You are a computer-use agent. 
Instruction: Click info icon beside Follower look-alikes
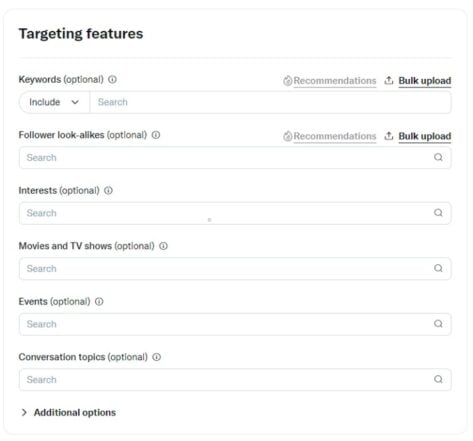(156, 135)
